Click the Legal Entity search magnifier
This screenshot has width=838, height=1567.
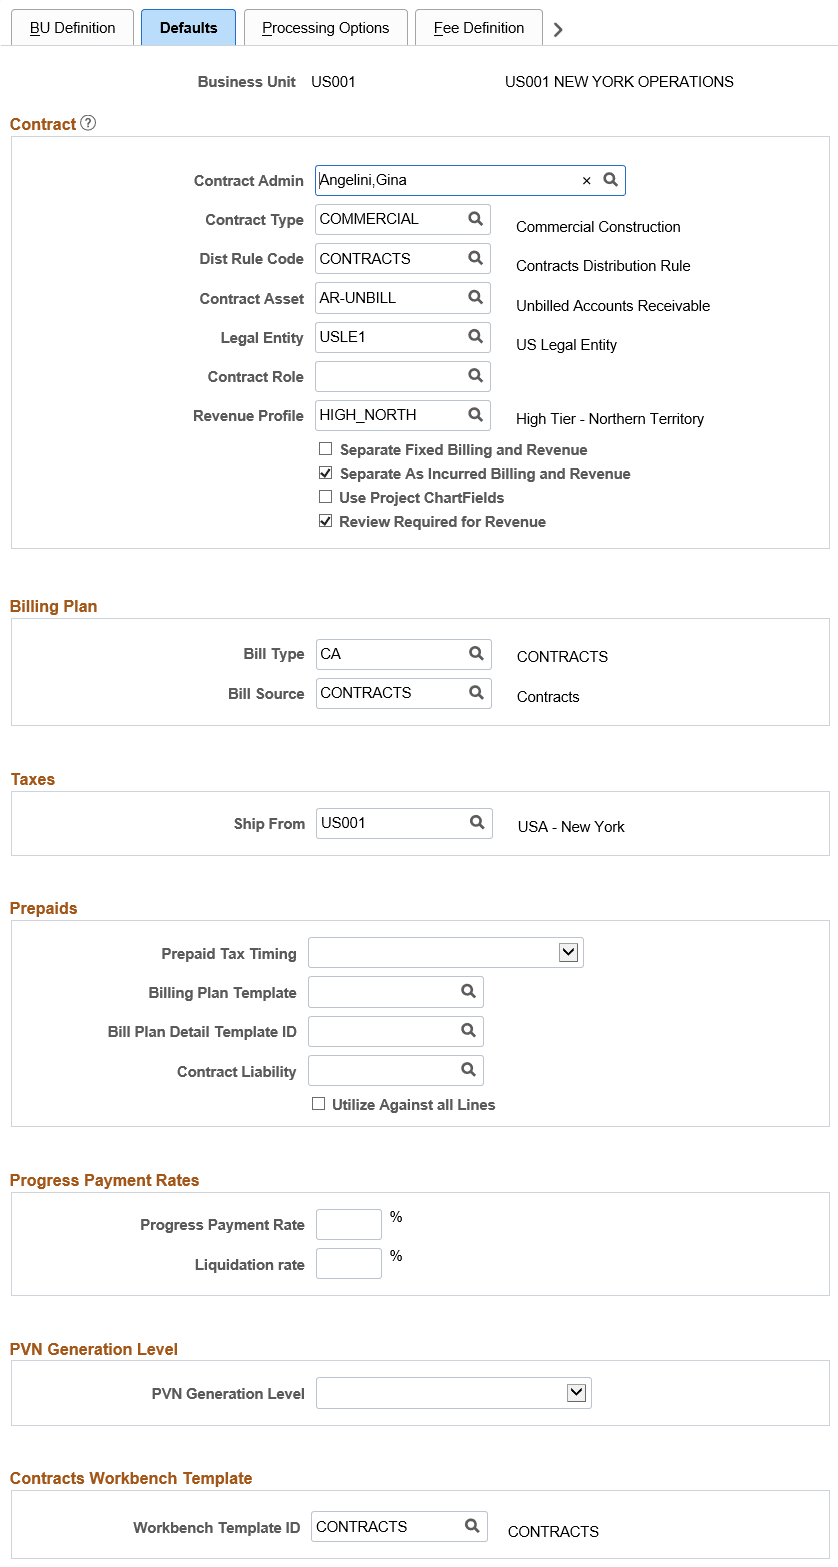pos(475,337)
